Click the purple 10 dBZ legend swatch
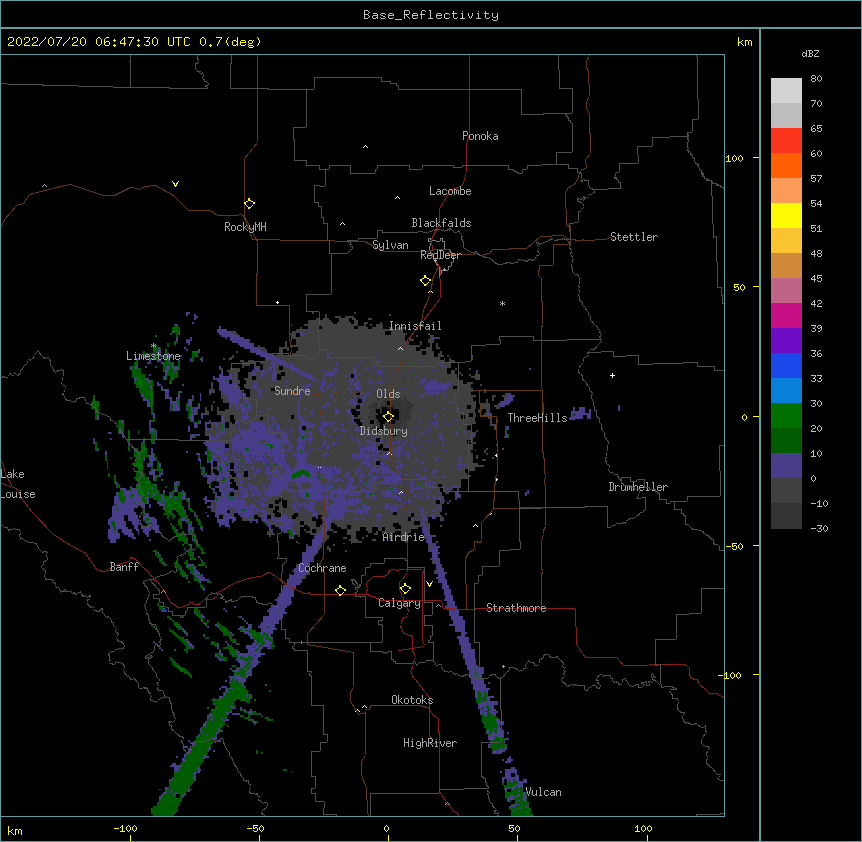 [x=786, y=466]
